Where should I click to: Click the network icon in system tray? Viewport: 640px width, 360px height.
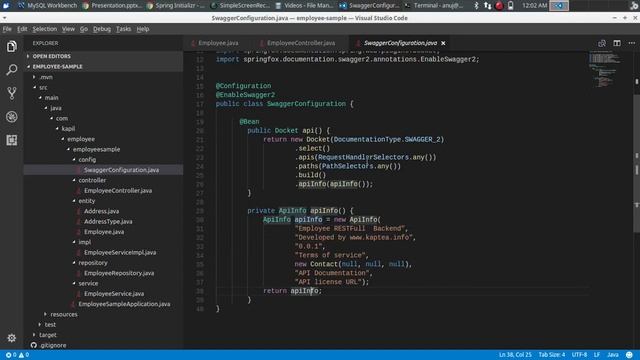point(487,6)
